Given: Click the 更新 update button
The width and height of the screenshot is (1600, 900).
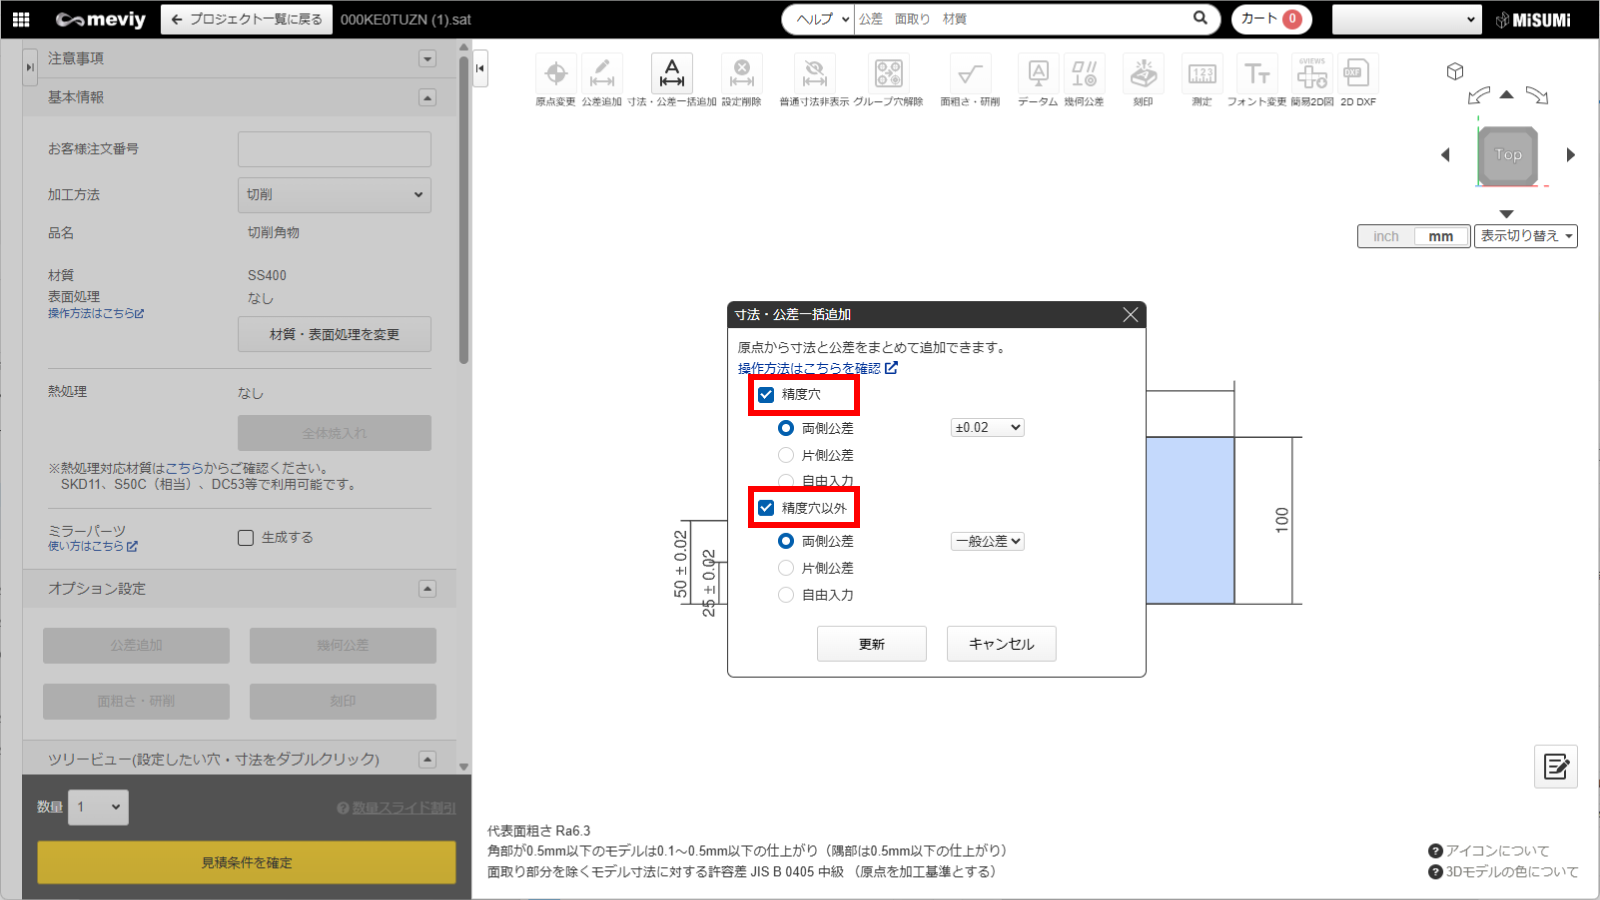Looking at the screenshot, I should pos(871,644).
